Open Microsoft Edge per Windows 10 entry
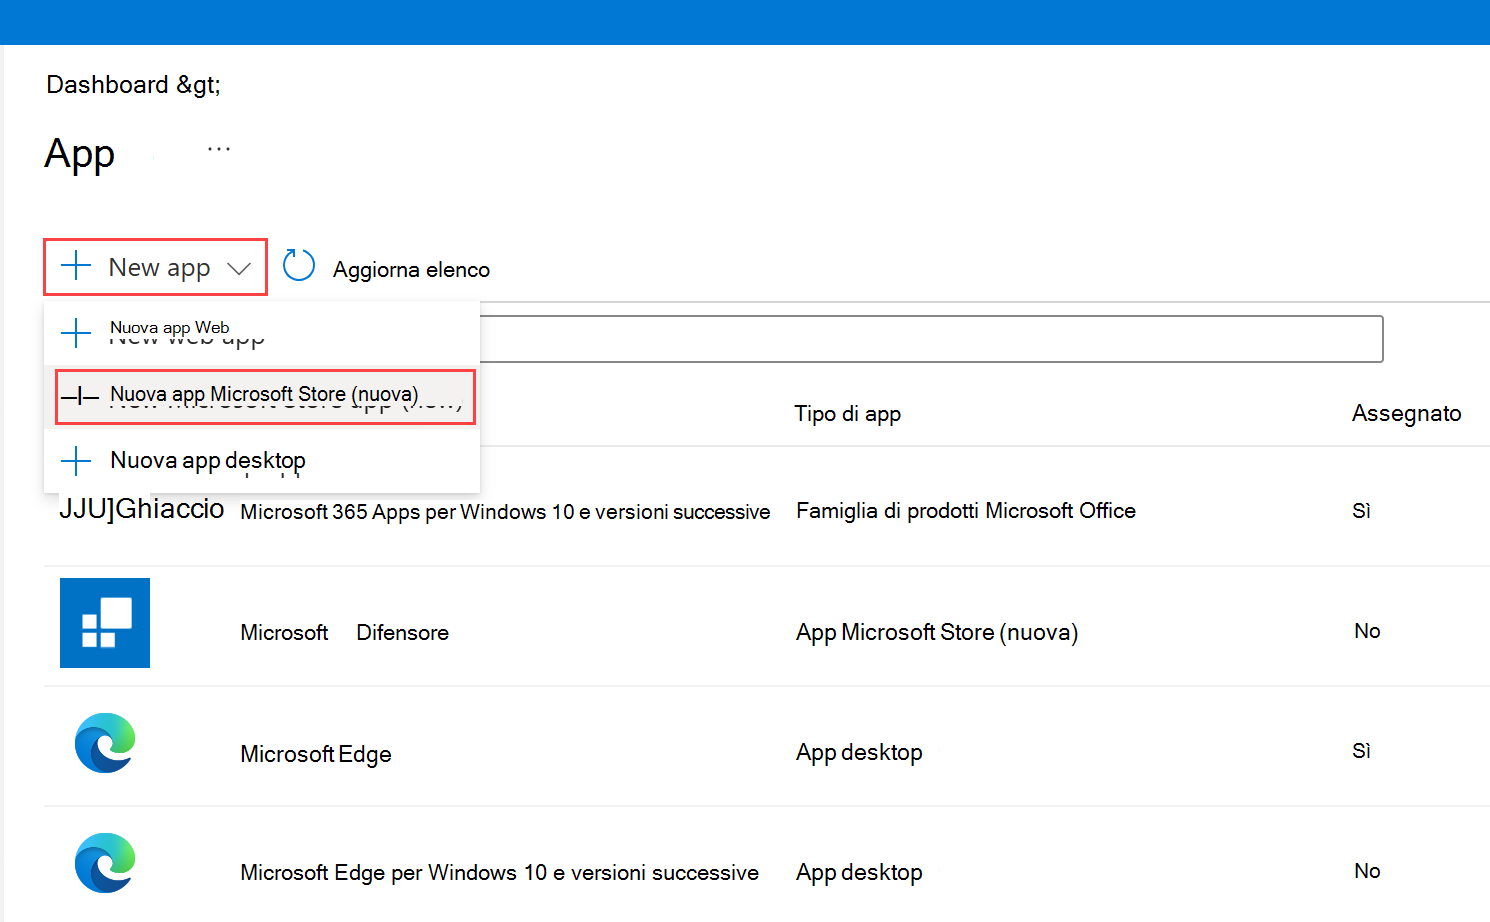The image size is (1490, 922). (499, 873)
